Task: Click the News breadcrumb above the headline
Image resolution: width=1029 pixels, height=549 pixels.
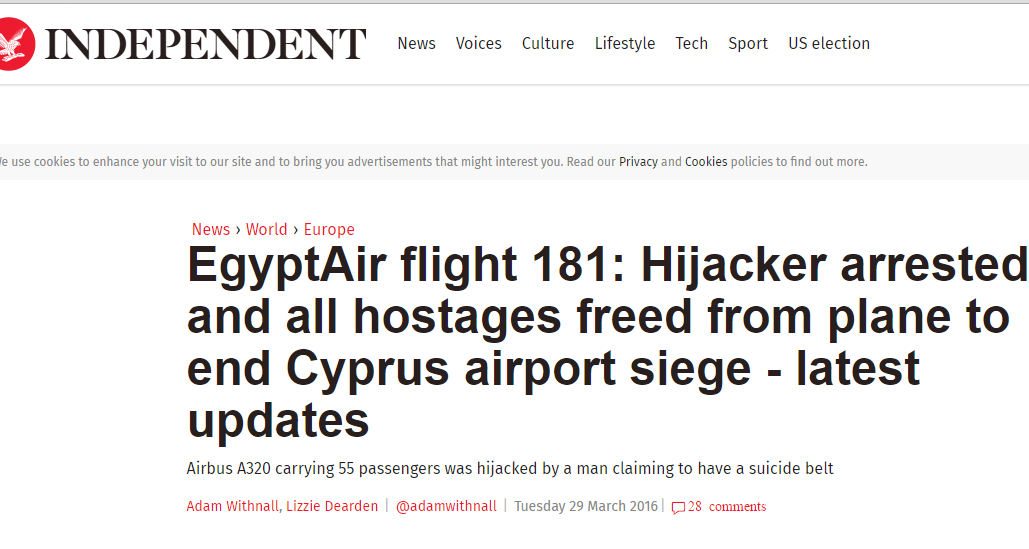Action: [211, 230]
